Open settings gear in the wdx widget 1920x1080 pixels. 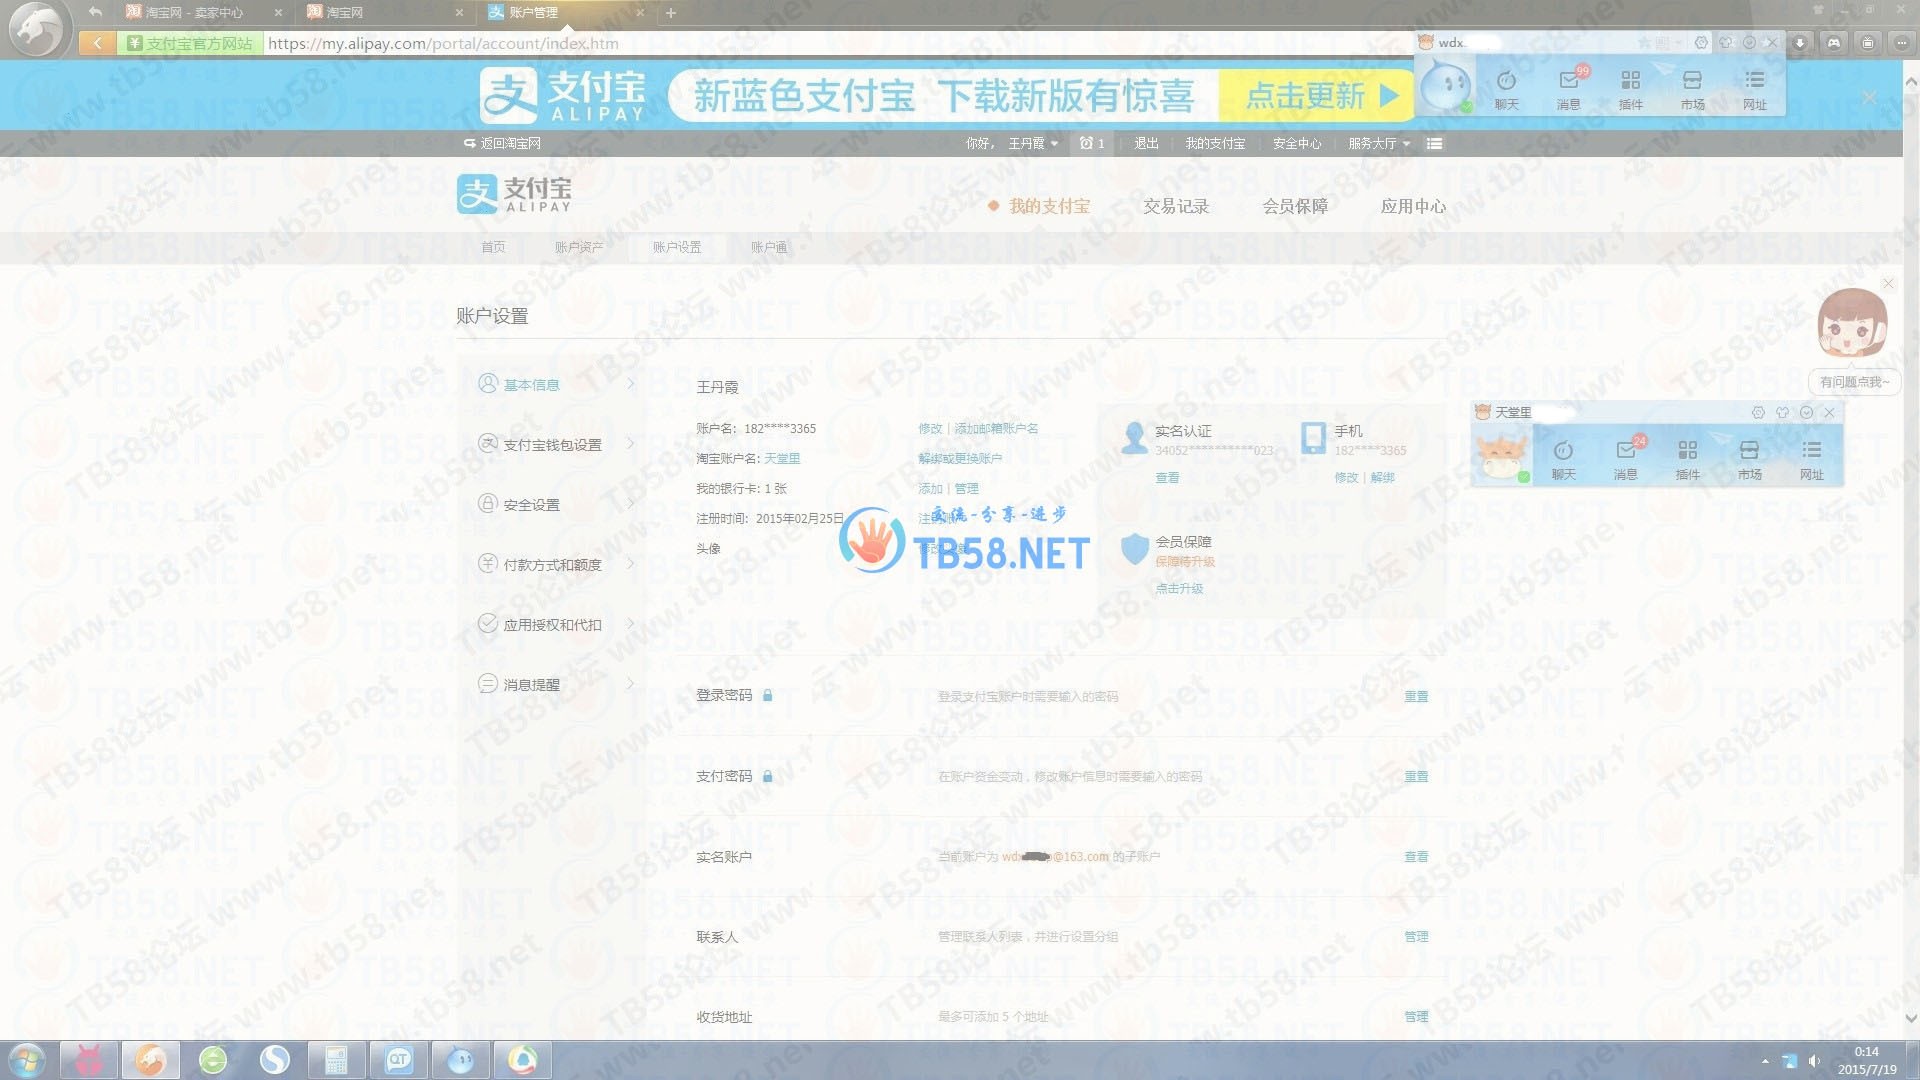point(1701,43)
